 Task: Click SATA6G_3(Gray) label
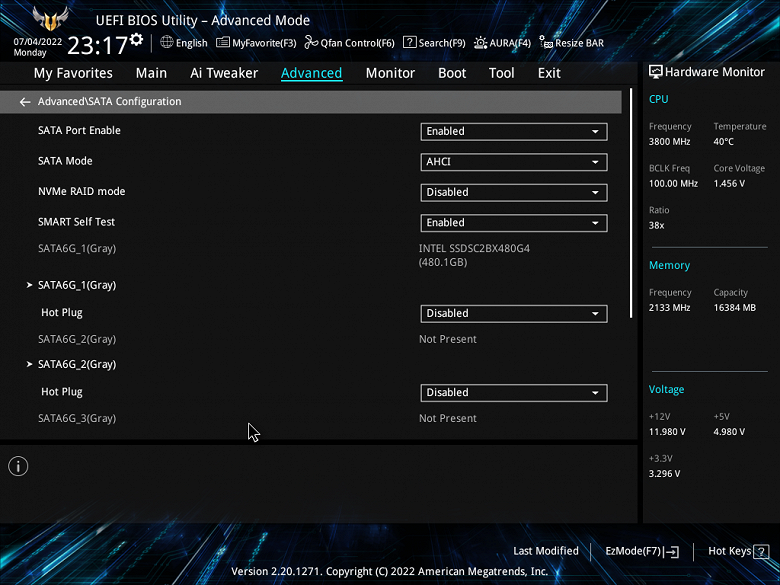click(x=77, y=418)
